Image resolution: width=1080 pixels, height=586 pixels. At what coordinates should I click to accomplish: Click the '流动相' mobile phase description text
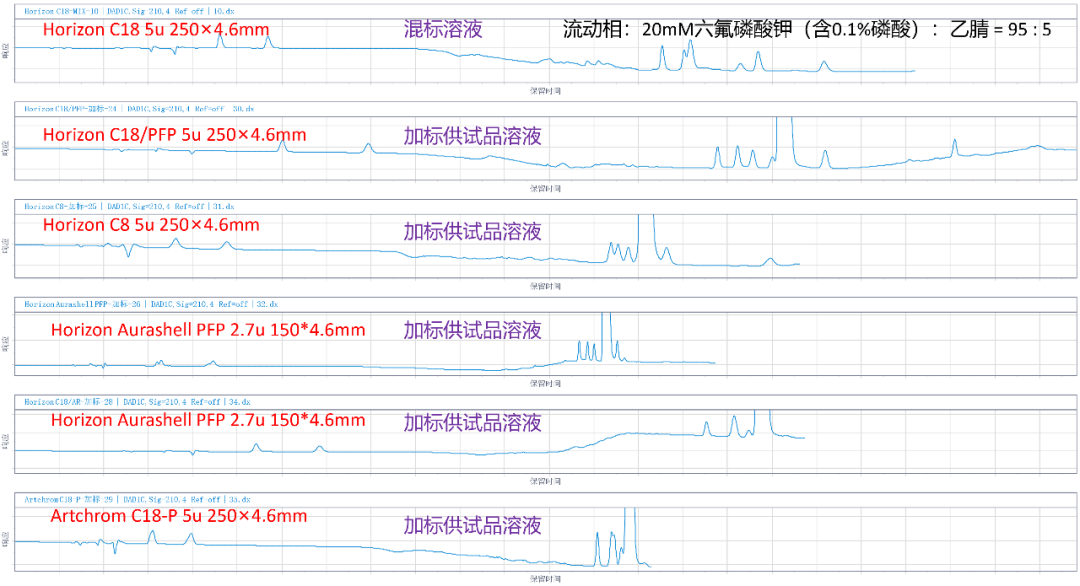coord(807,29)
